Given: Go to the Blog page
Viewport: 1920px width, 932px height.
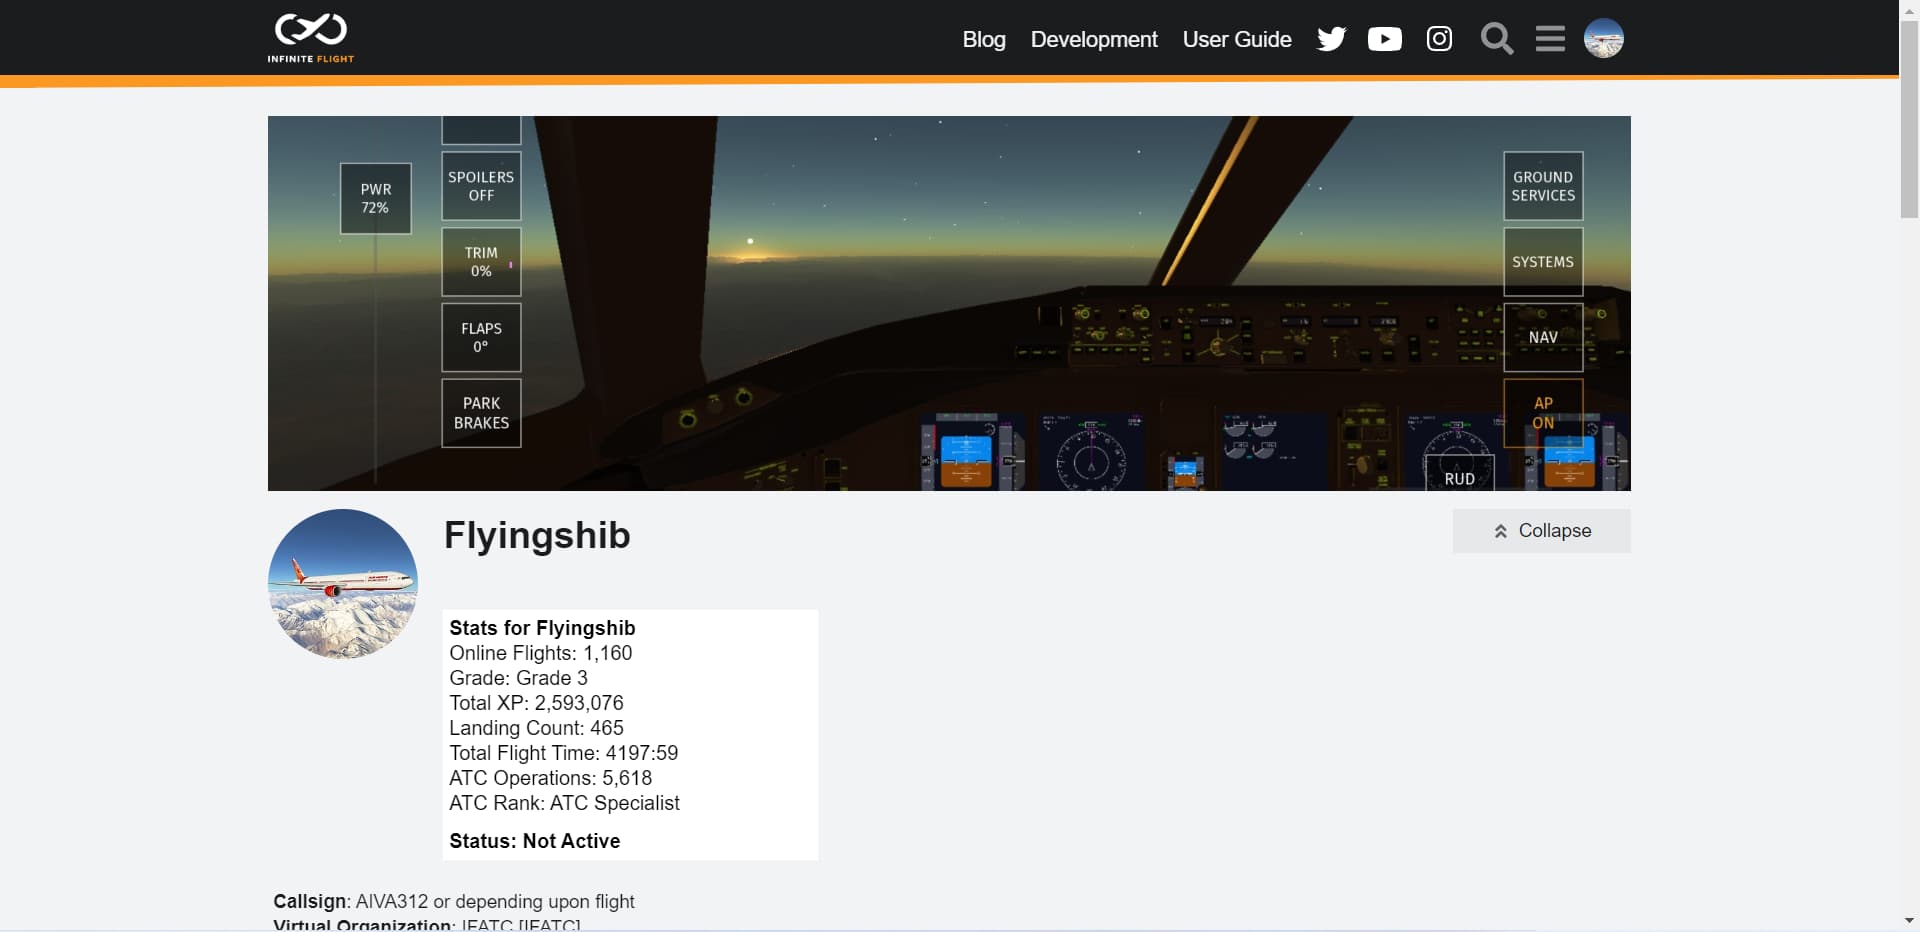Looking at the screenshot, I should (x=984, y=39).
